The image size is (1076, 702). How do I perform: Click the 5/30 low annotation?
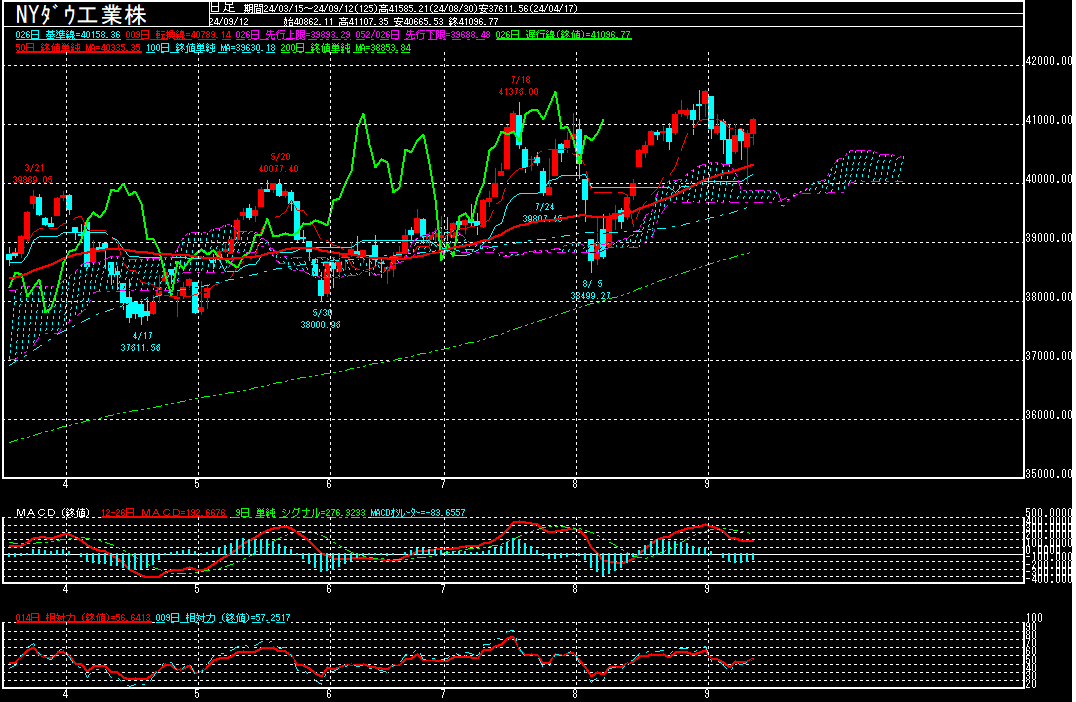tap(320, 318)
